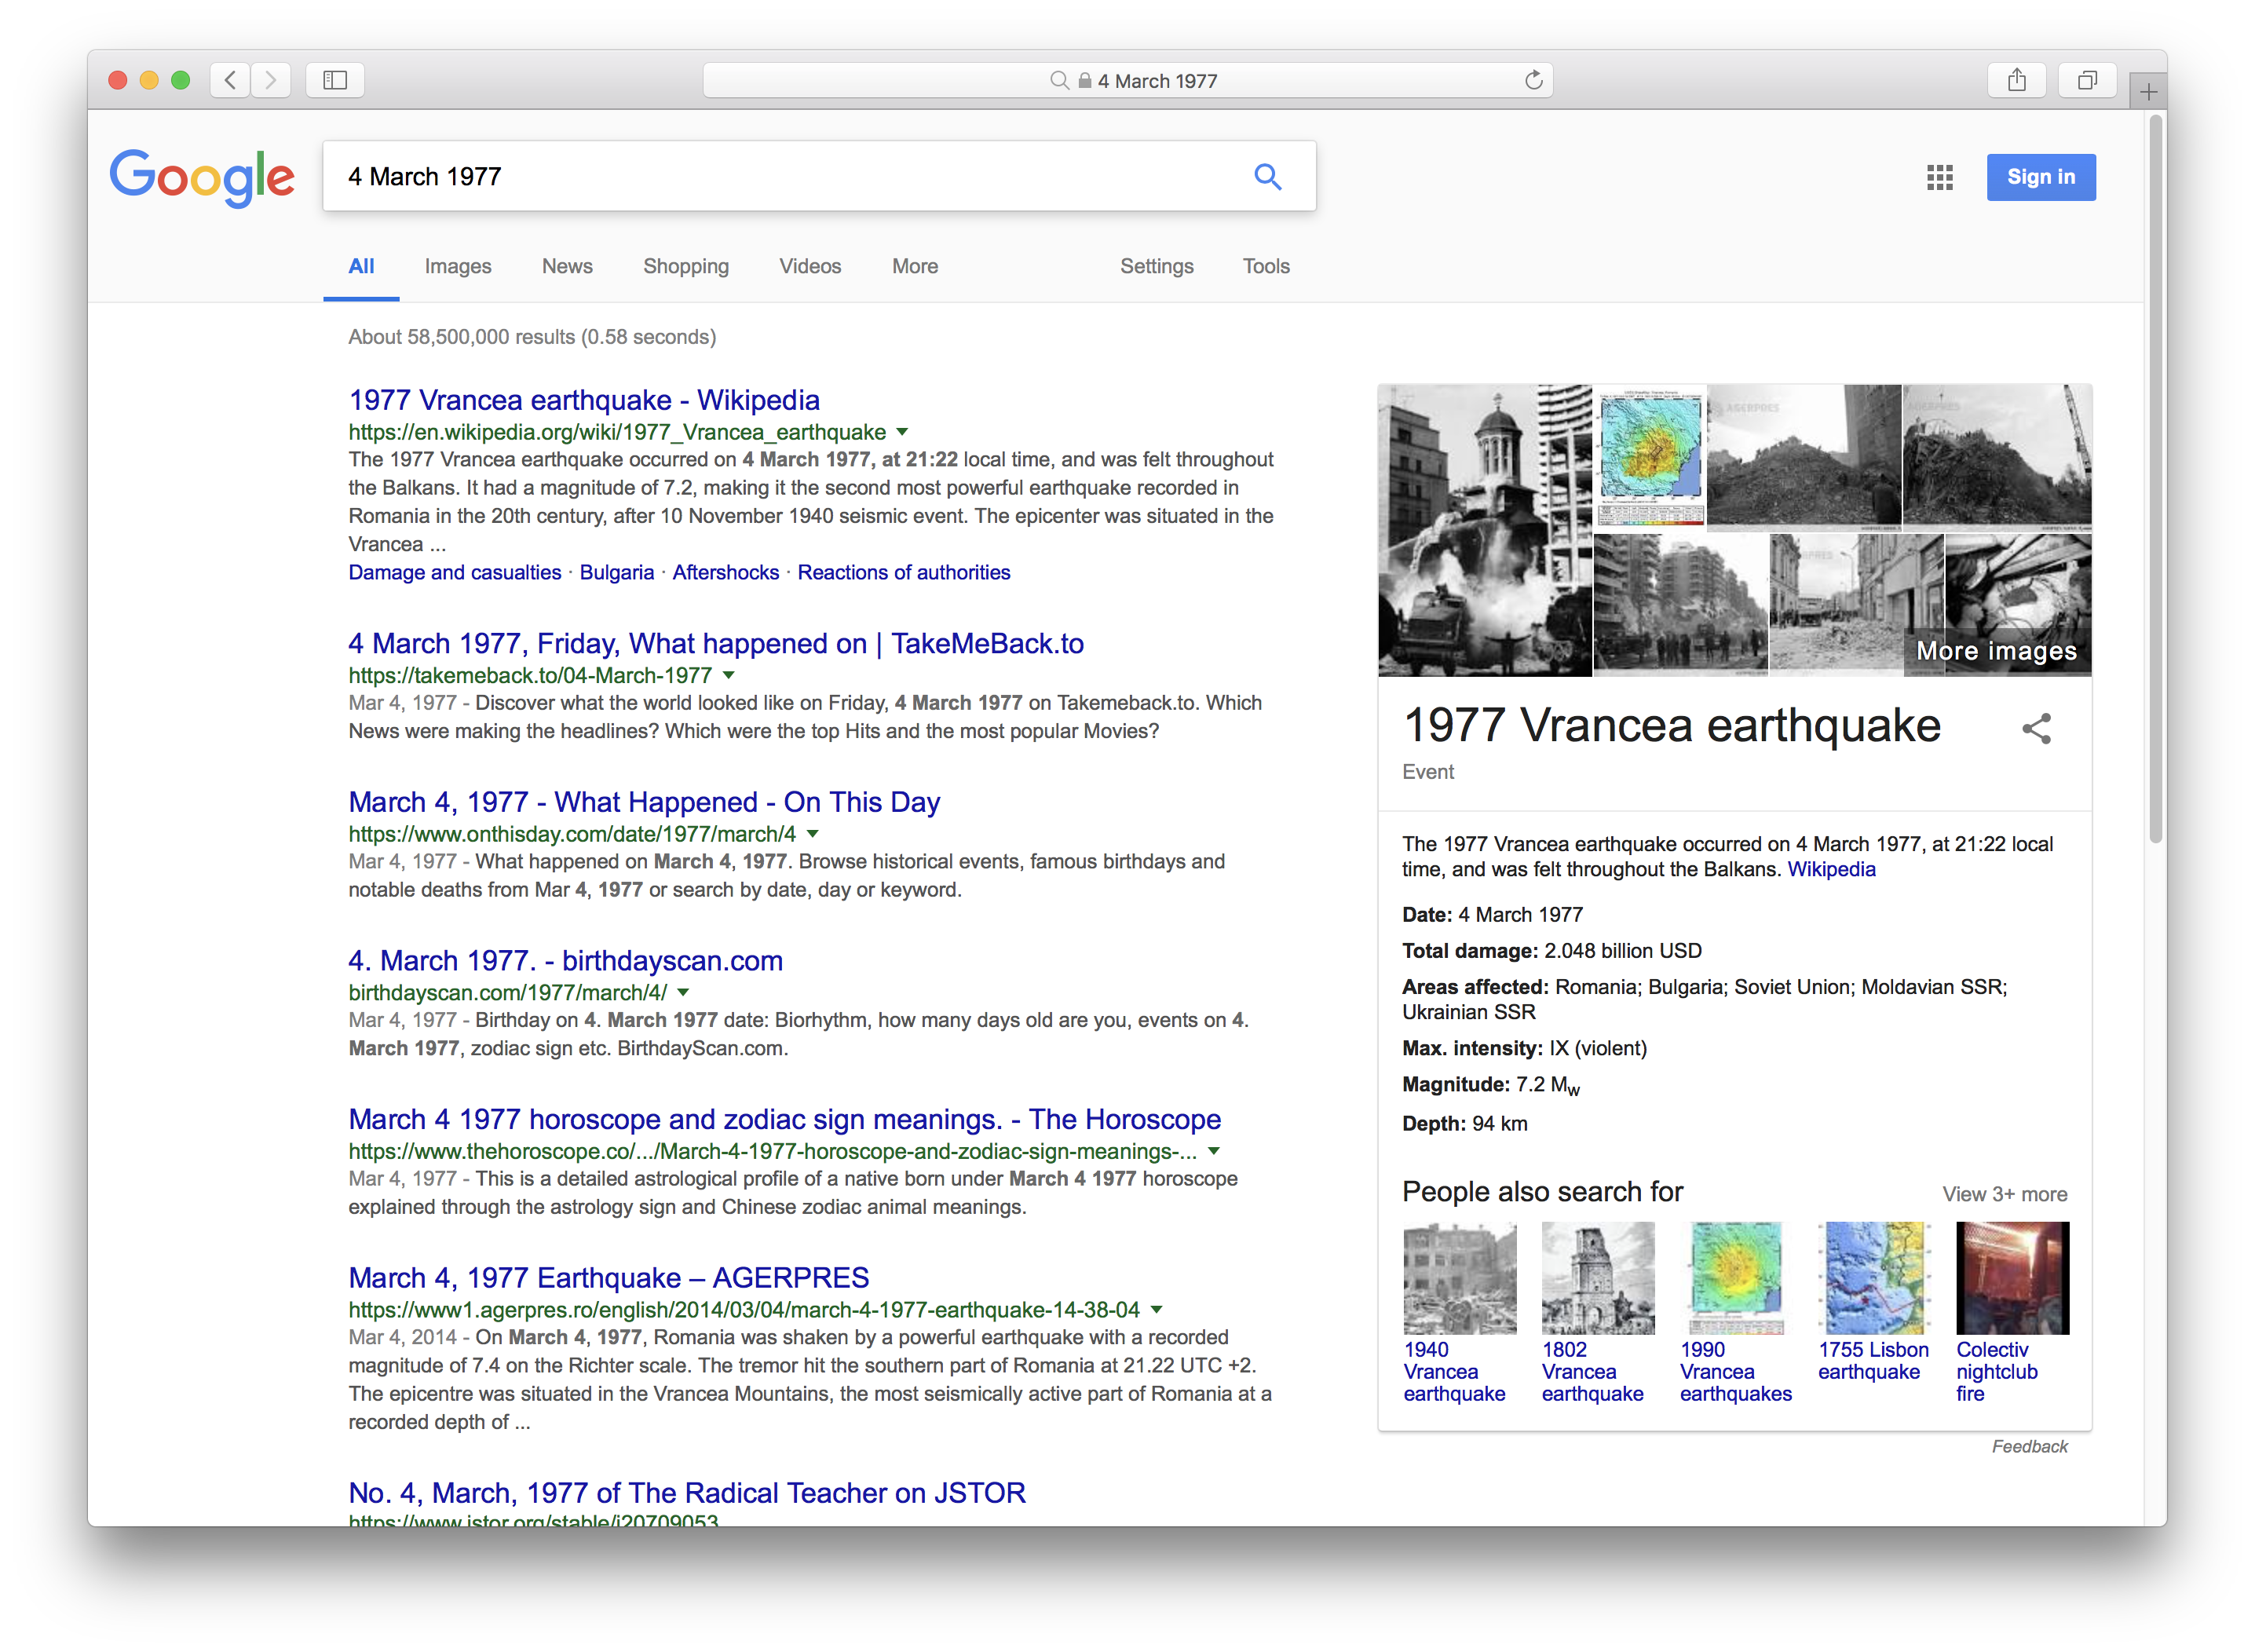Click the Feedback link below the panel

(2028, 1446)
